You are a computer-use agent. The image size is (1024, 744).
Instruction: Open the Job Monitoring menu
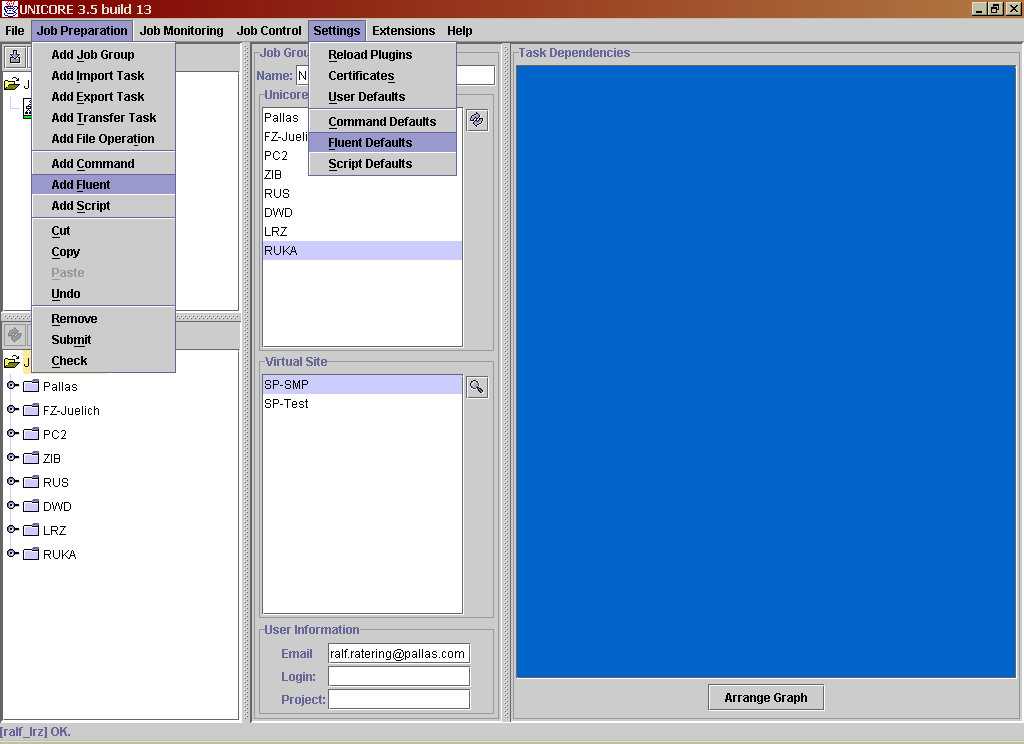coord(182,31)
